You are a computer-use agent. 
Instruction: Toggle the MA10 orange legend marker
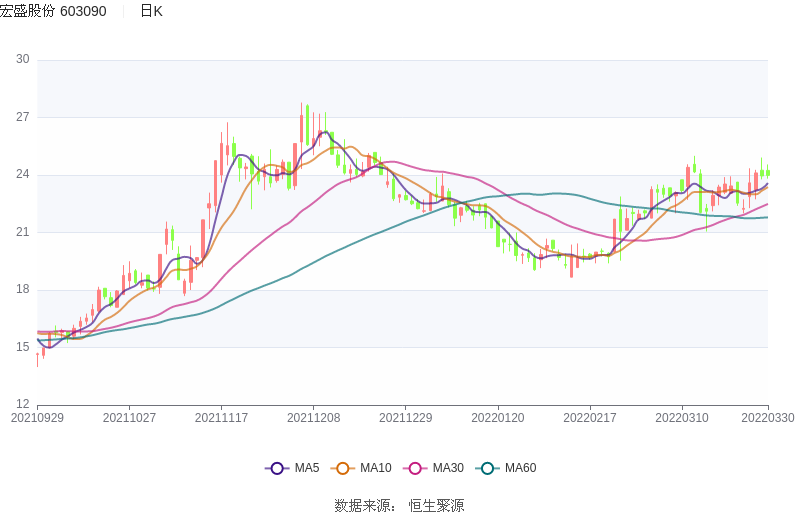tap(343, 468)
